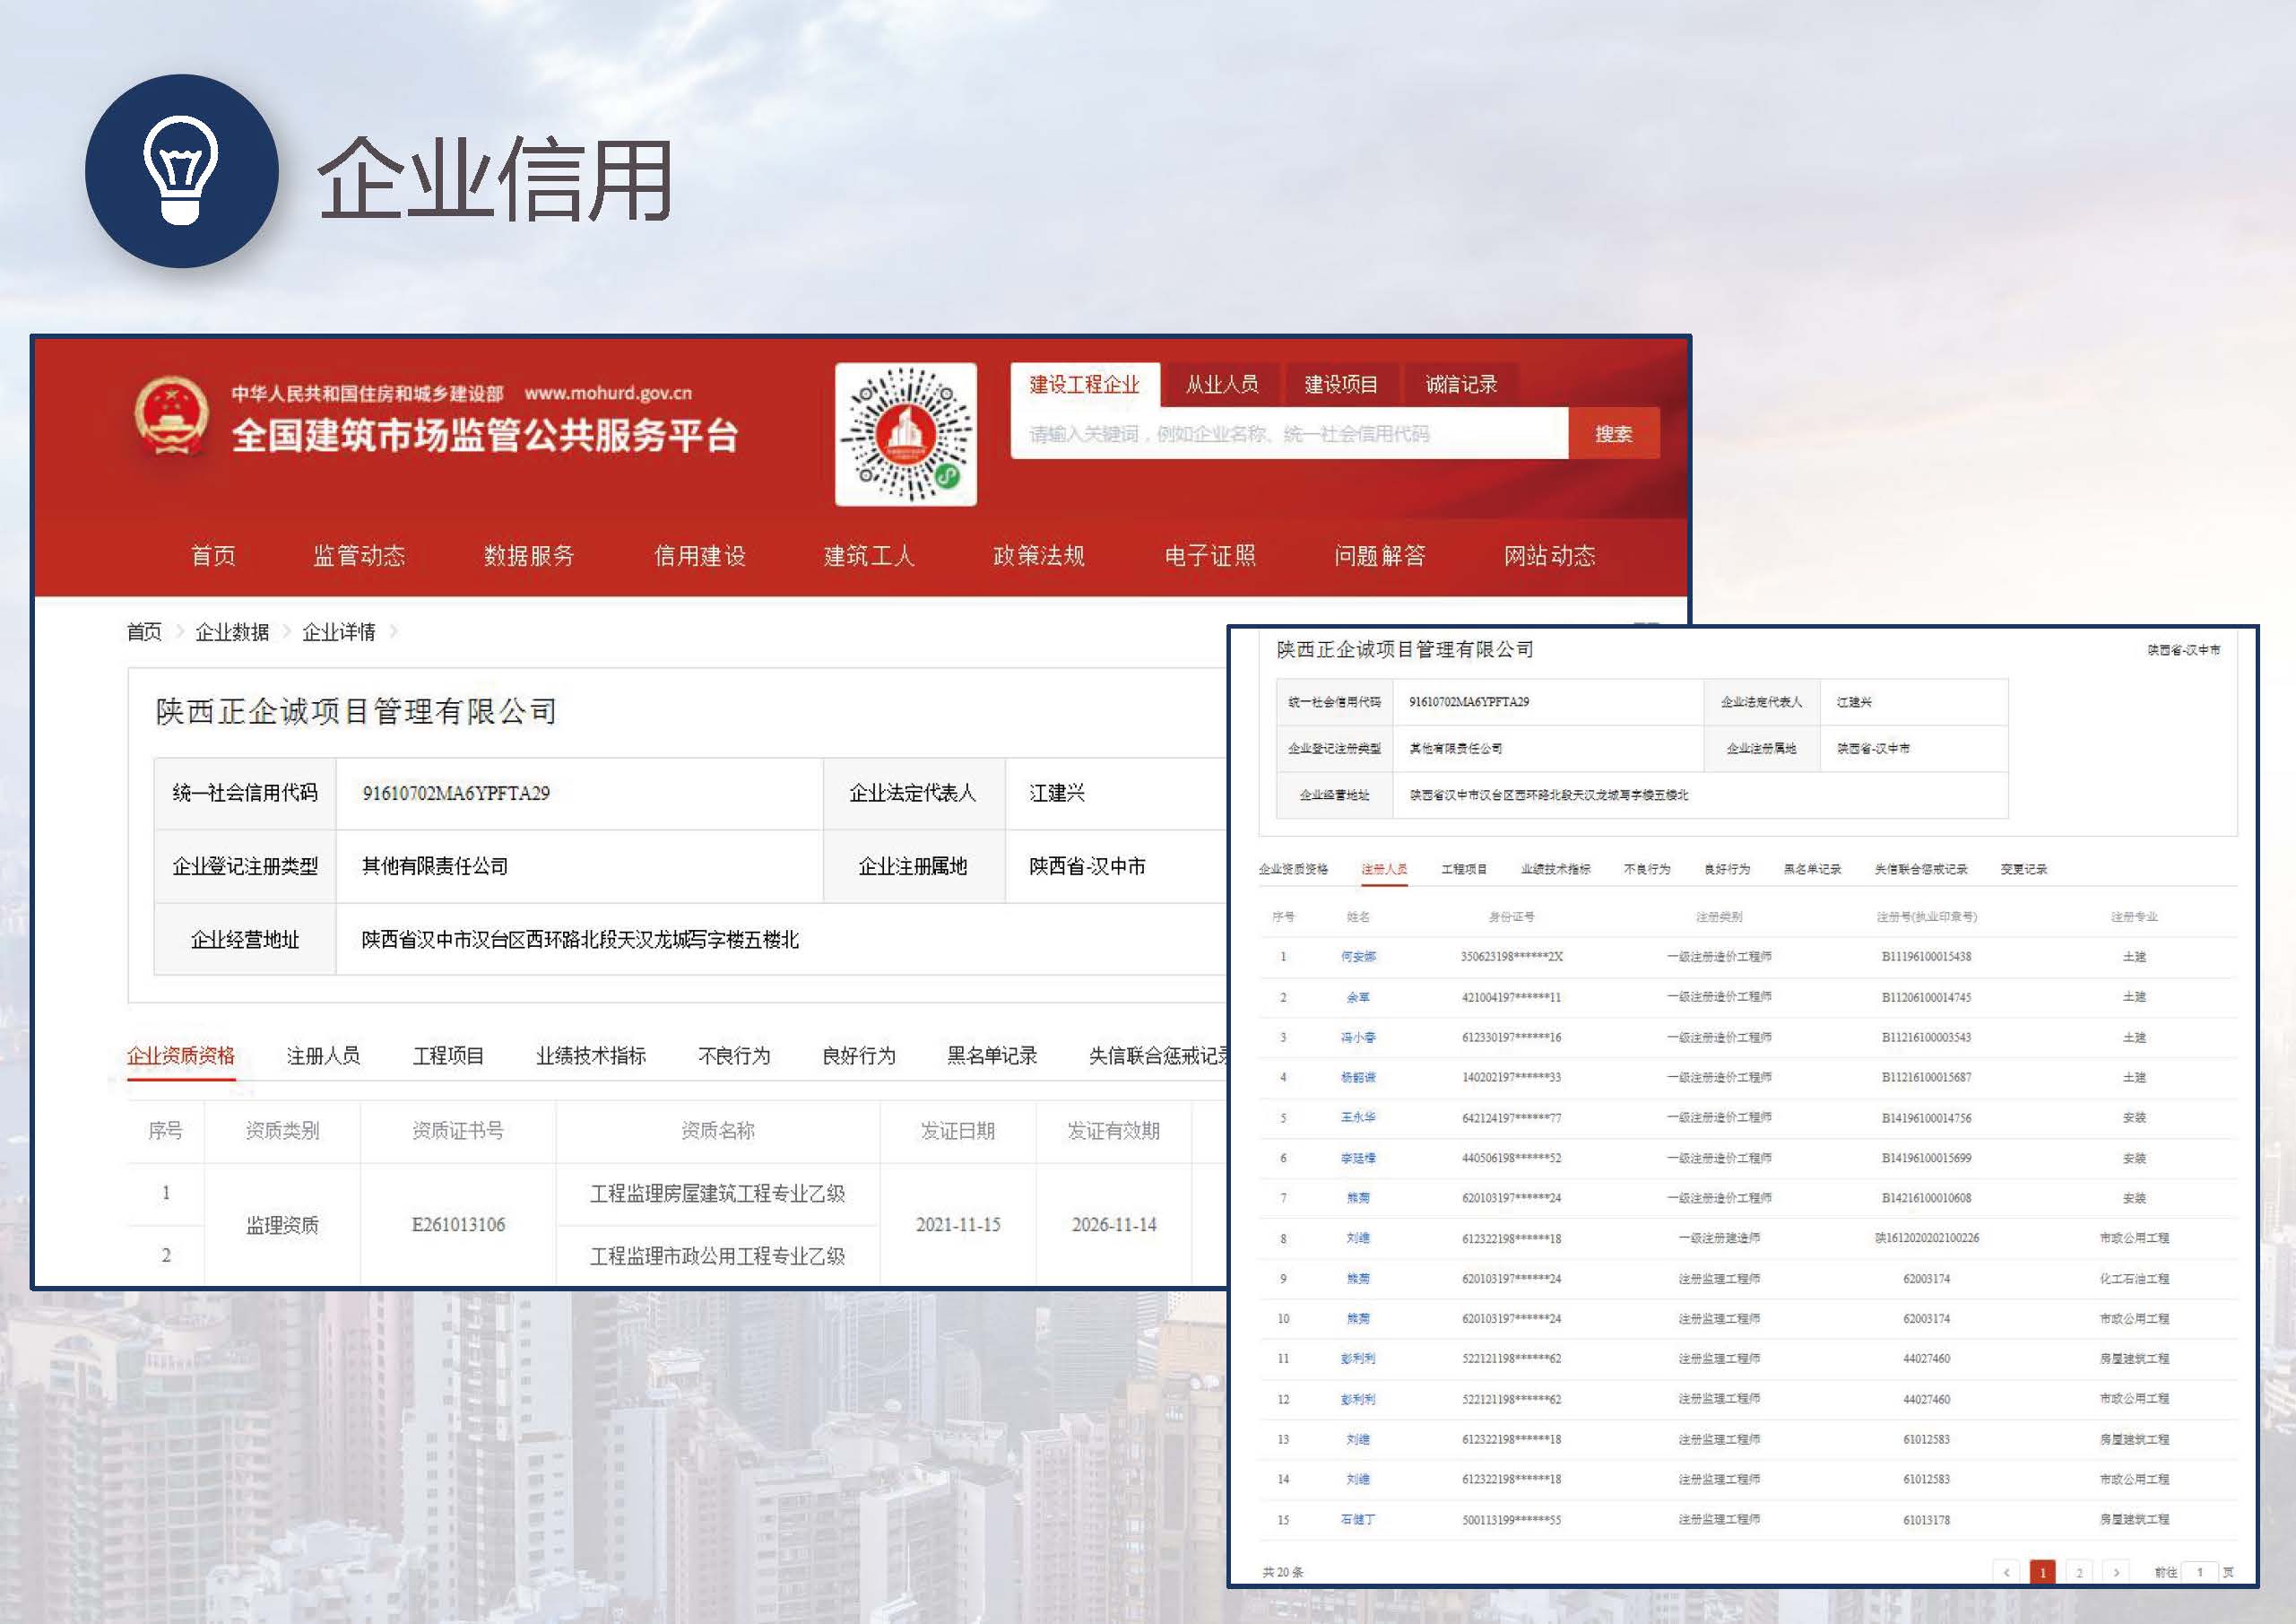Go to page 1 in pagination

(2042, 1572)
